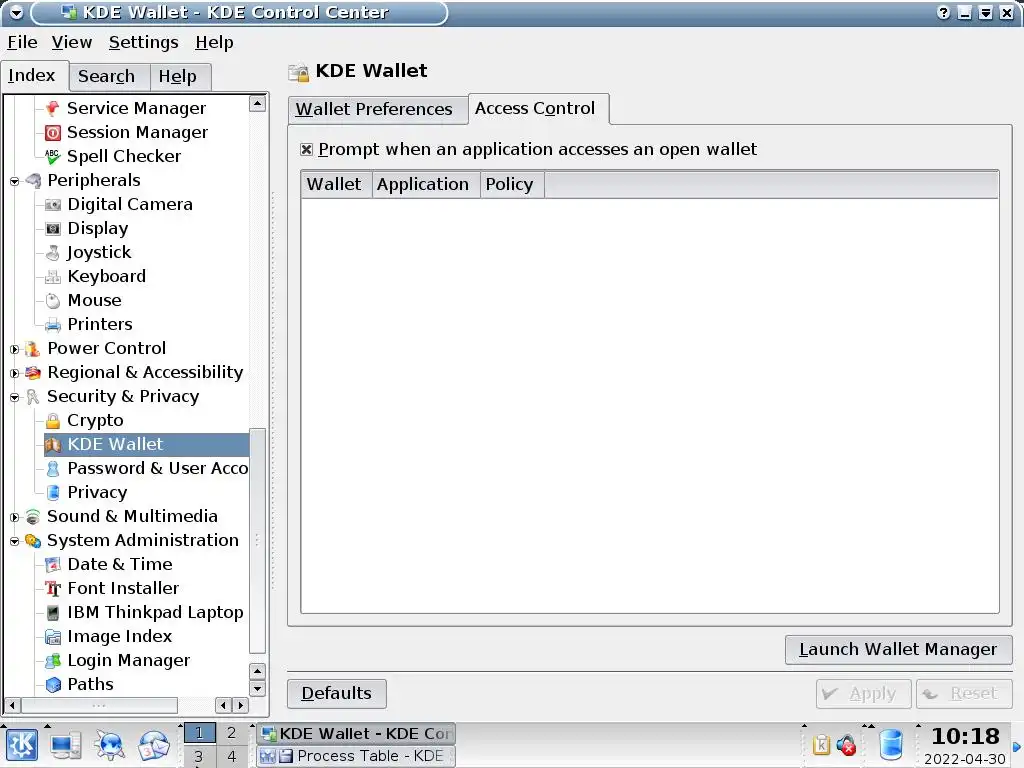Click the Apply button
The height and width of the screenshot is (768, 1024).
point(863,694)
